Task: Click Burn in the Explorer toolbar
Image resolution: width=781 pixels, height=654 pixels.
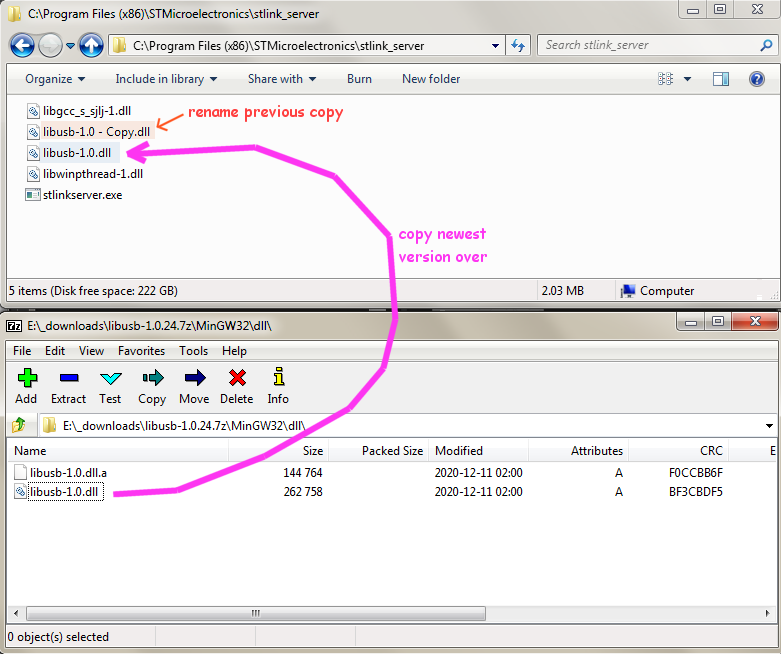Action: (359, 79)
